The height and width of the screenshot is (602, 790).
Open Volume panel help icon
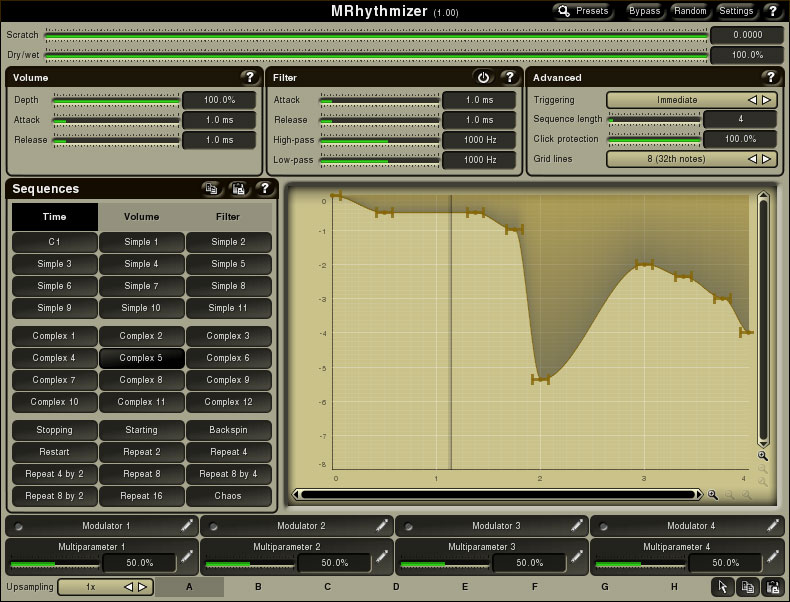click(x=249, y=77)
